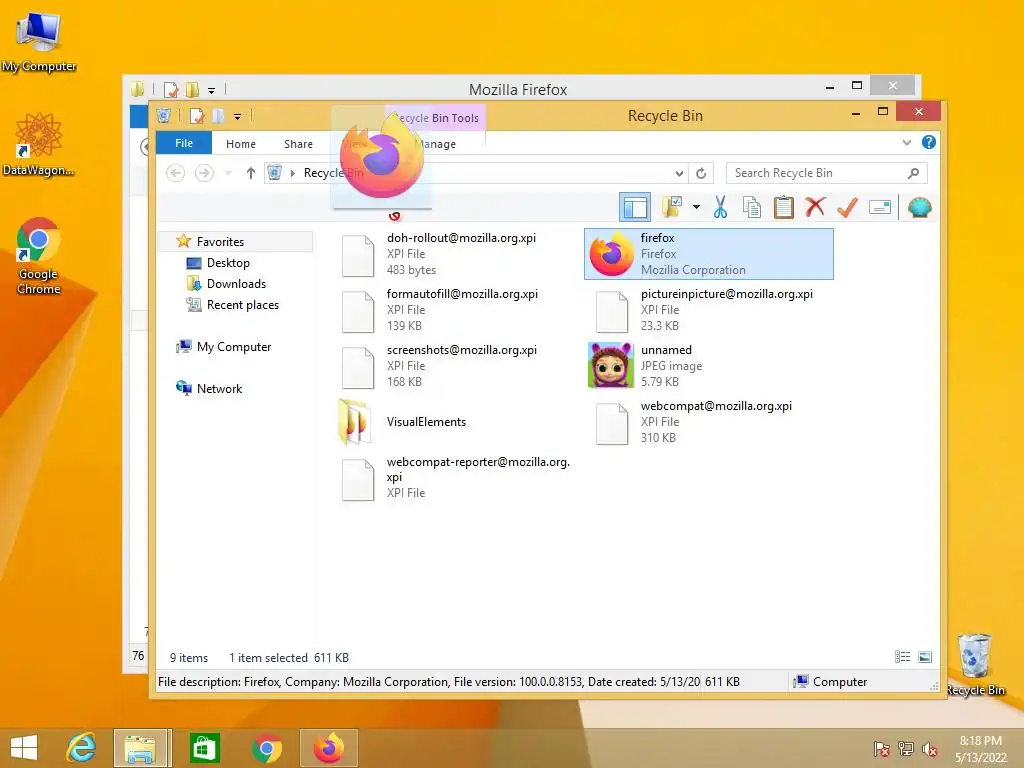
Task: Expand the ribbon with the chevron
Action: (906, 142)
